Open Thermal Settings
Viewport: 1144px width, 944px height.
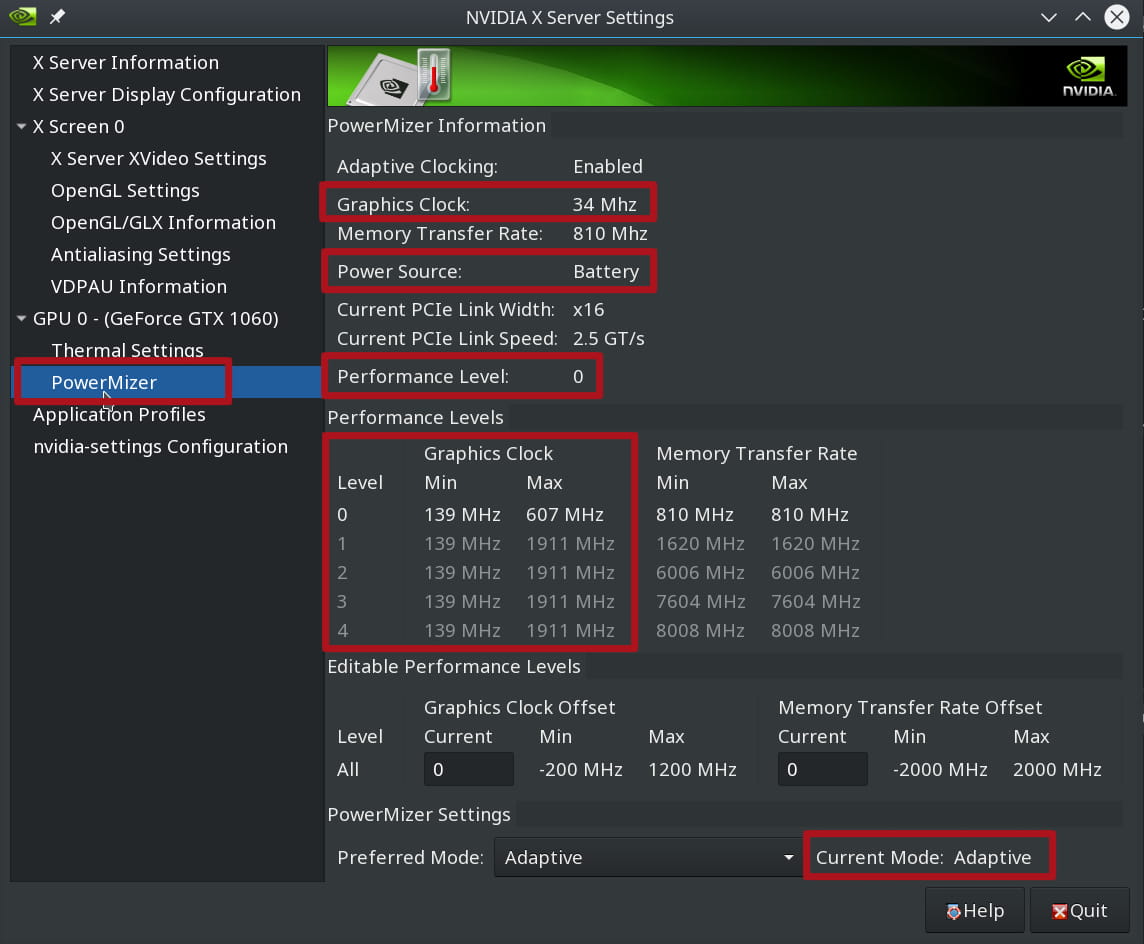127,350
